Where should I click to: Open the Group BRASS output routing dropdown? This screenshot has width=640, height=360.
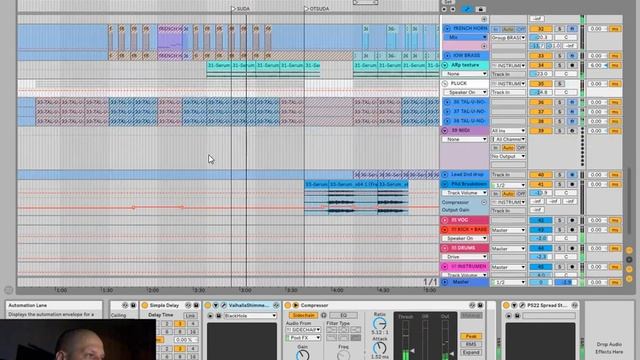[x=508, y=38]
